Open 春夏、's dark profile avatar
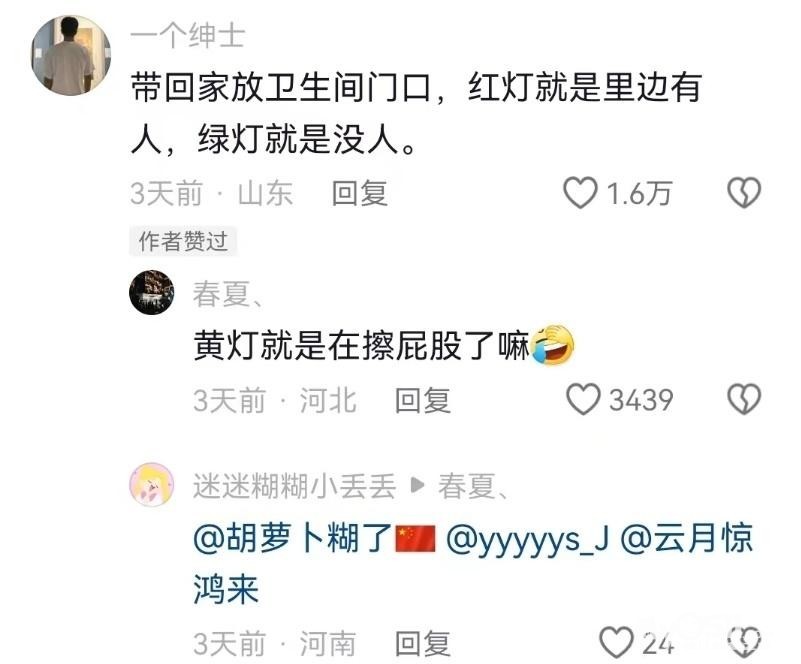Viewport: 801px width, 664px height. point(152,292)
